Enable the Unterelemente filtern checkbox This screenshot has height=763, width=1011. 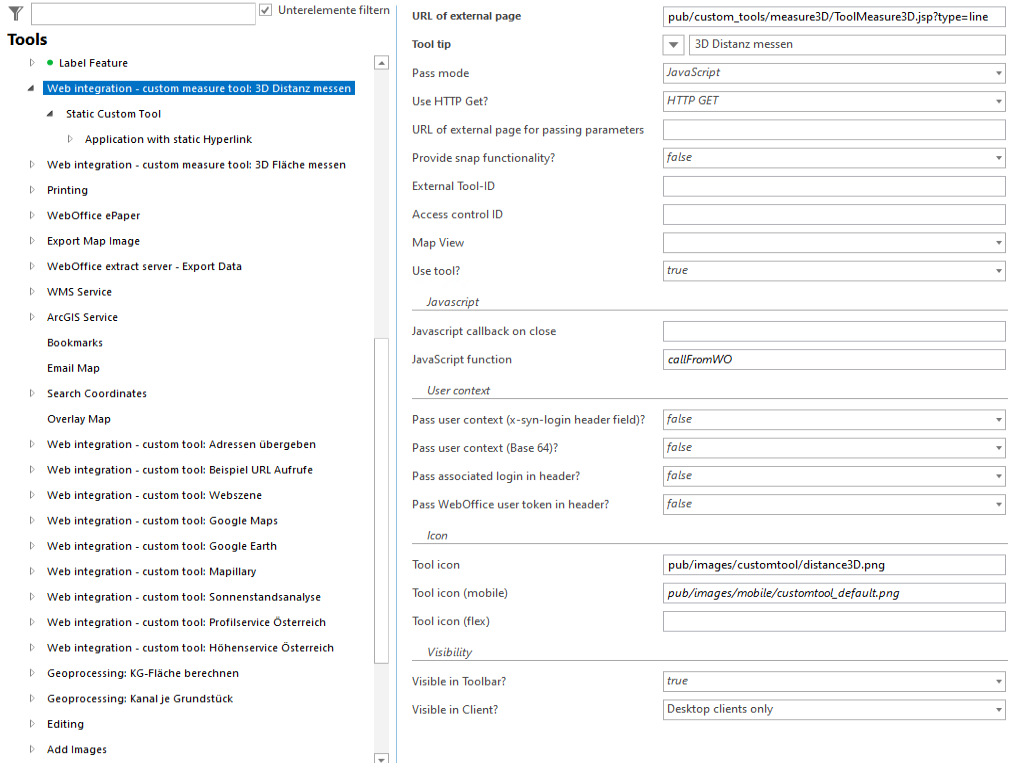[x=265, y=10]
